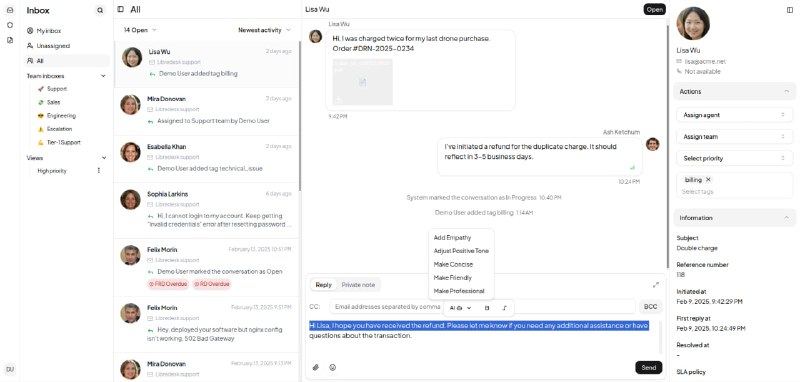Click Lisa Wu's large profile photo in sidebar
Viewport: 800px width, 382px height.
point(693,23)
